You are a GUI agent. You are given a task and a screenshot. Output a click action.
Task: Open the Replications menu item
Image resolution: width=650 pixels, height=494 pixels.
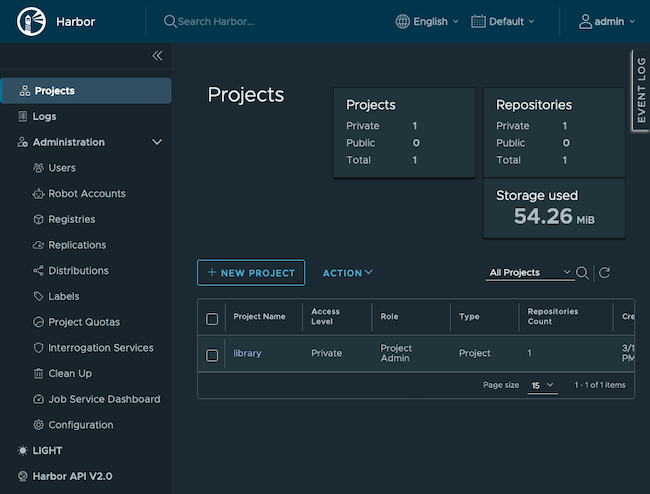pos(77,245)
